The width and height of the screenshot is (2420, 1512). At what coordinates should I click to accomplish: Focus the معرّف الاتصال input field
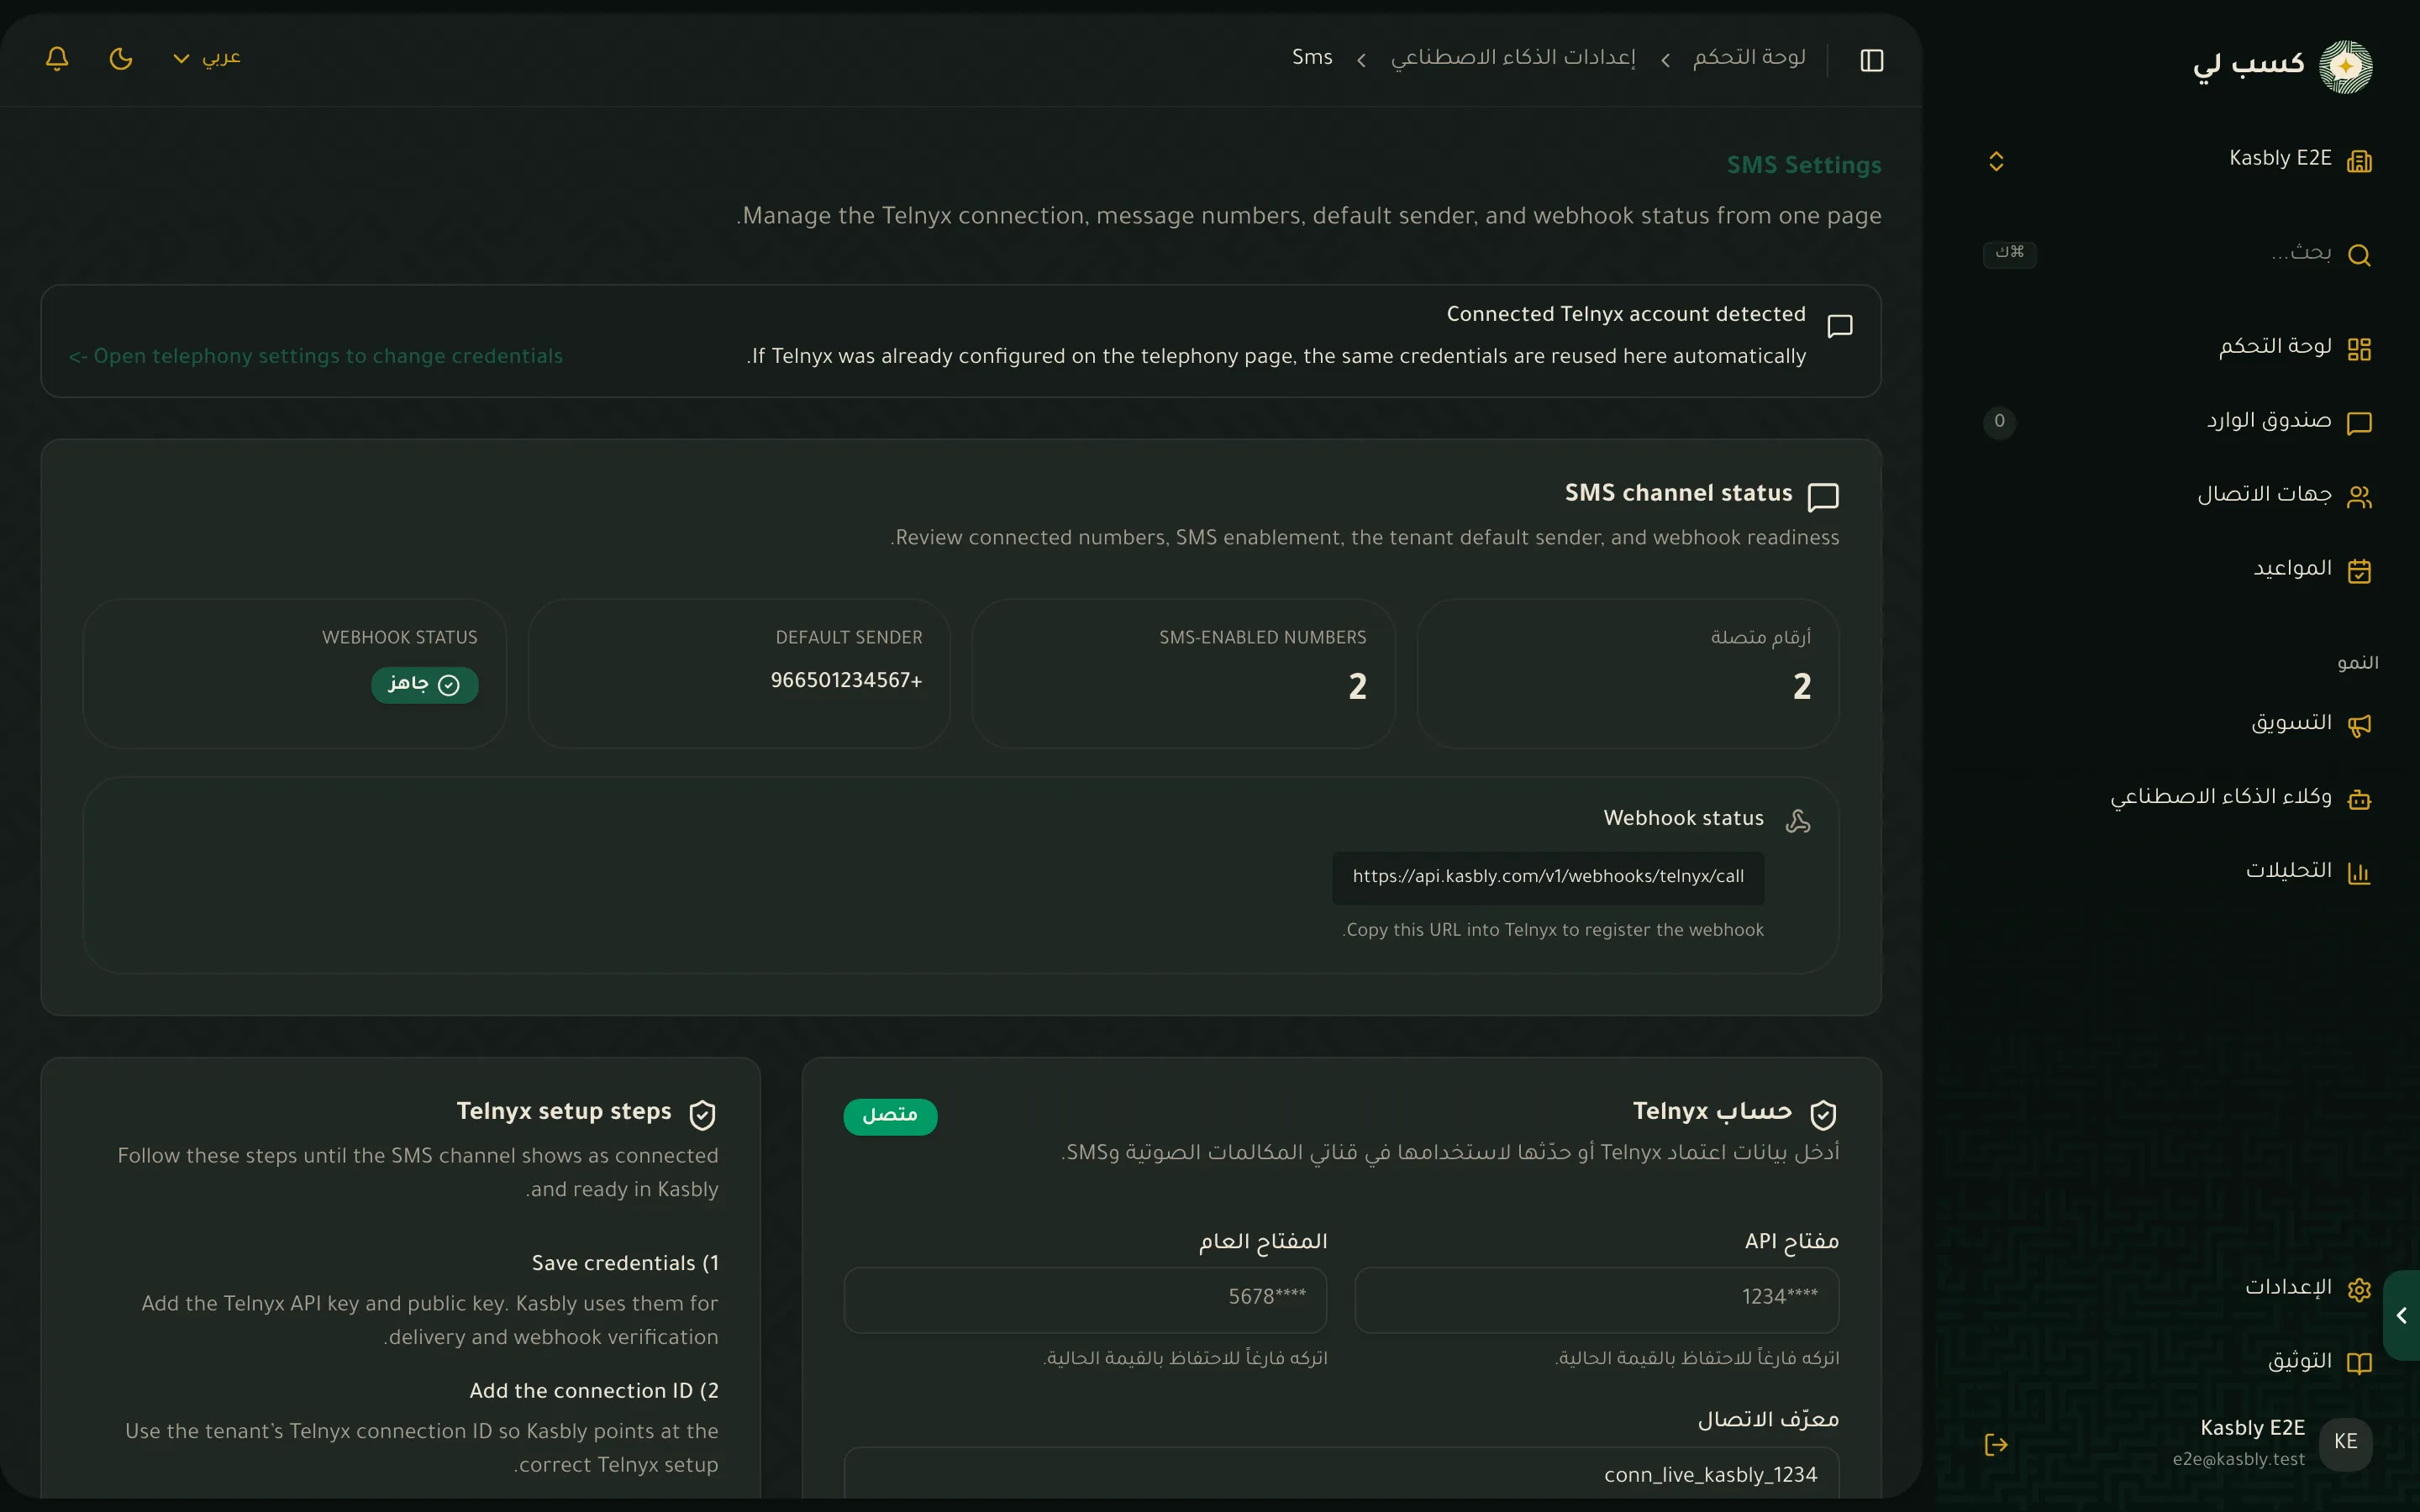point(1341,1473)
